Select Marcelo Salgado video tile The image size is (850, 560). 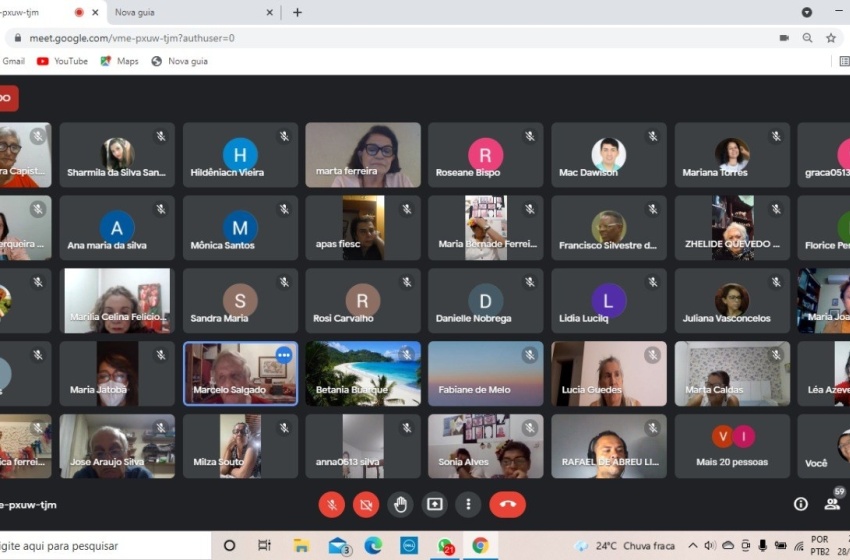240,374
